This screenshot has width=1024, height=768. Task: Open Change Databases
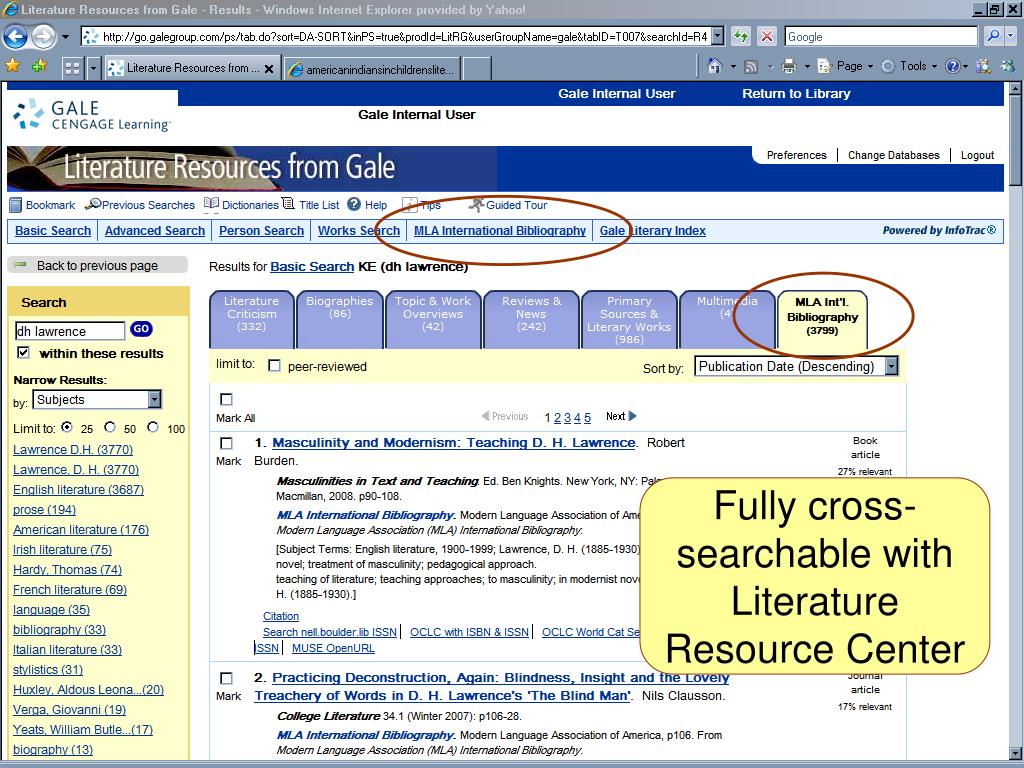pyautogui.click(x=893, y=155)
